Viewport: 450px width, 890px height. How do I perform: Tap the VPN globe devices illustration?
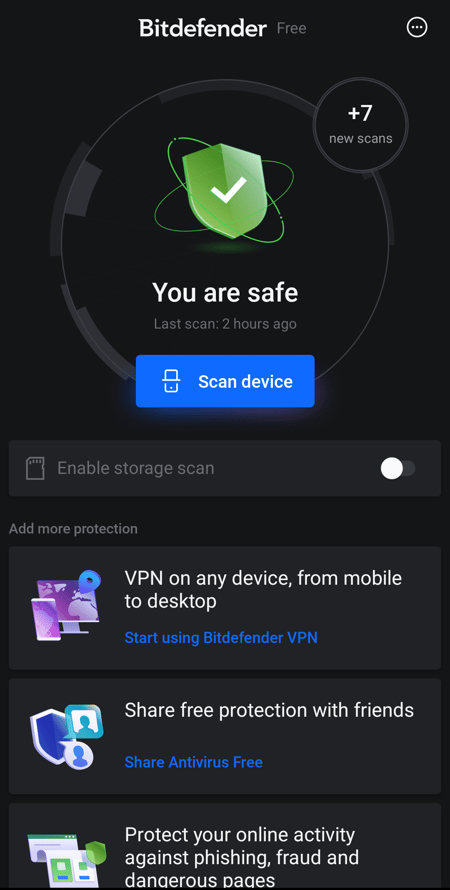[x=66, y=606]
